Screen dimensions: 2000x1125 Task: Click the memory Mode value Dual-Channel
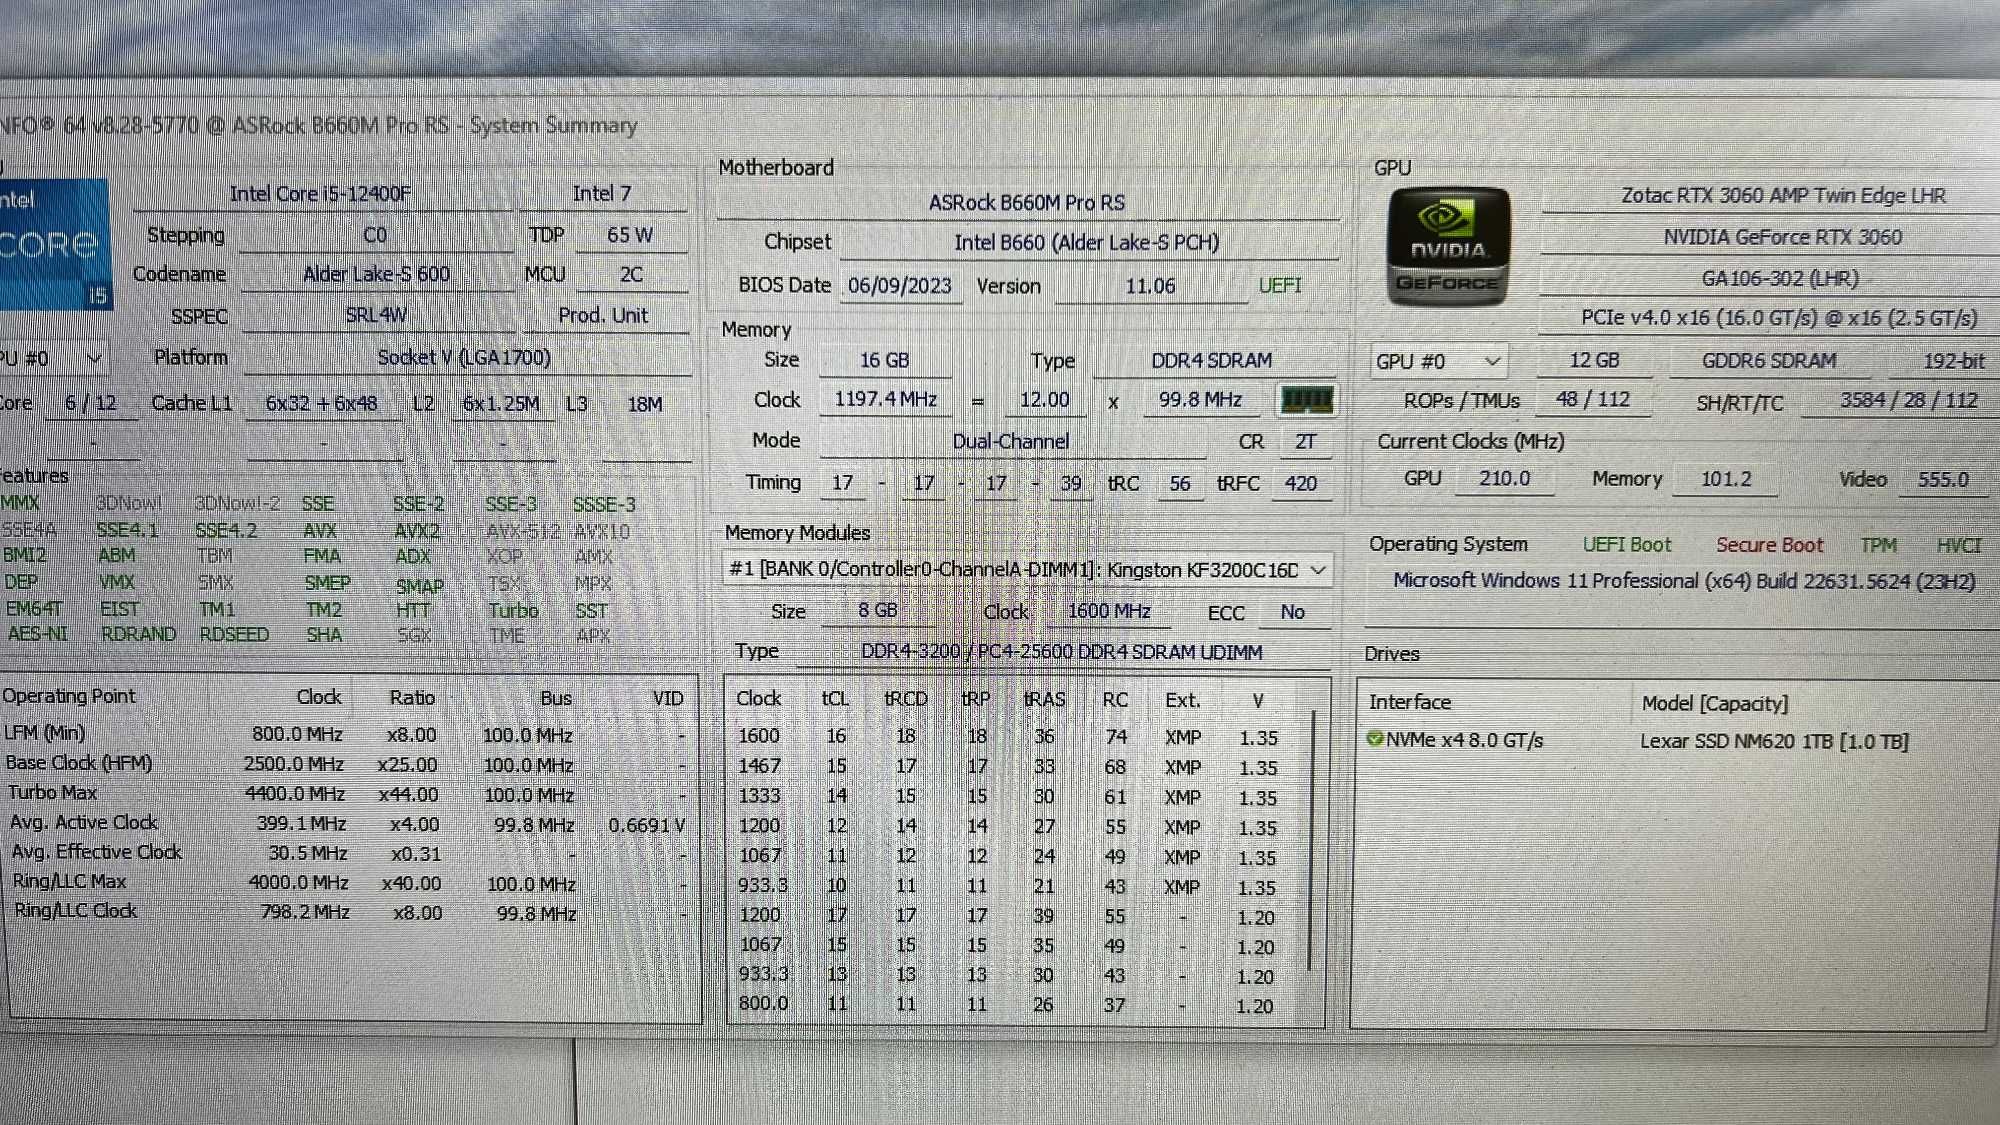[1011, 442]
